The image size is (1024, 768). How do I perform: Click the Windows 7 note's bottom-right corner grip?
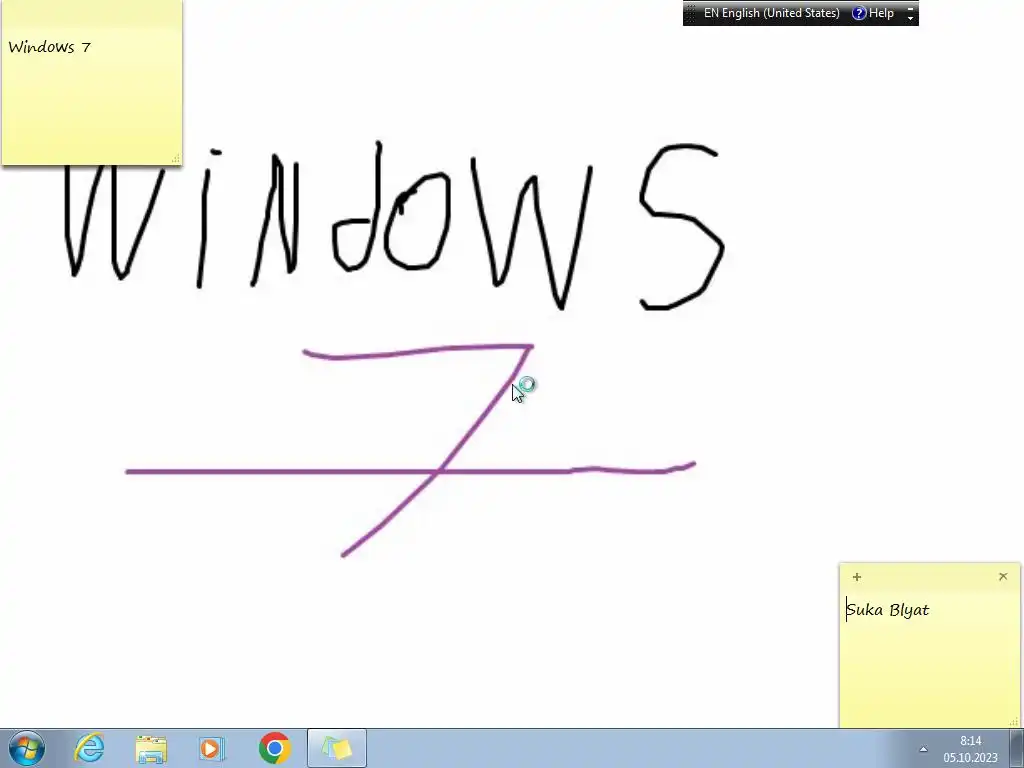[x=176, y=158]
